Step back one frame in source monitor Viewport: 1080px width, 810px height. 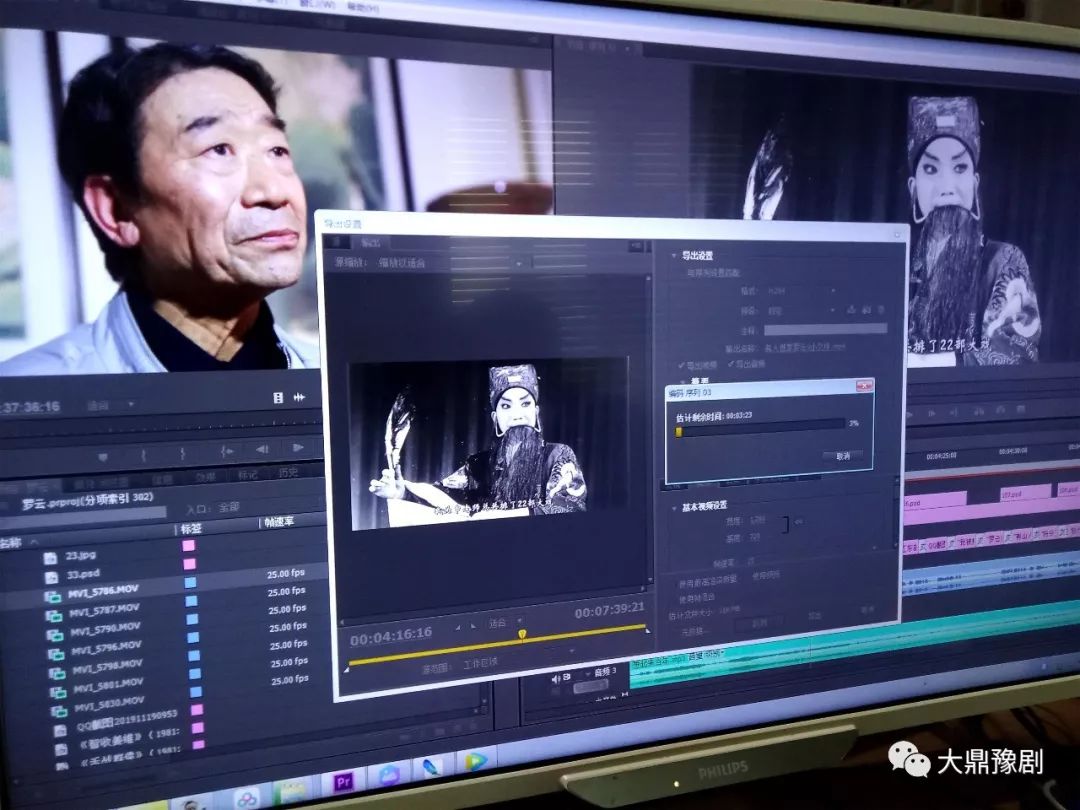pos(262,449)
